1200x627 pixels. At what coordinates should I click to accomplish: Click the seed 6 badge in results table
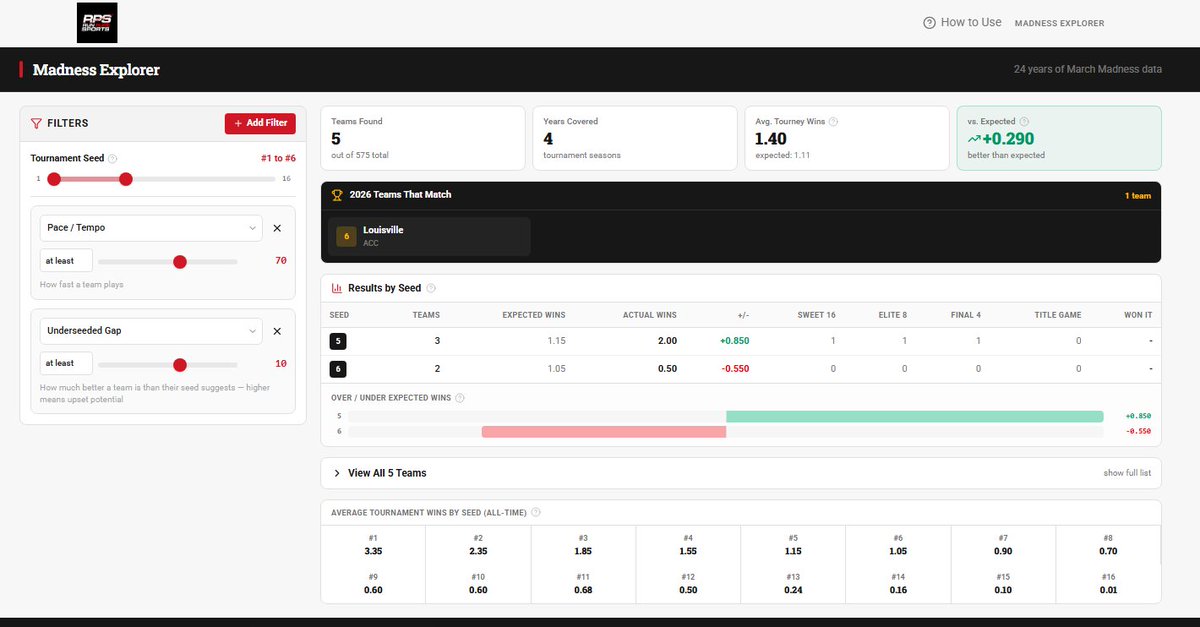click(338, 369)
